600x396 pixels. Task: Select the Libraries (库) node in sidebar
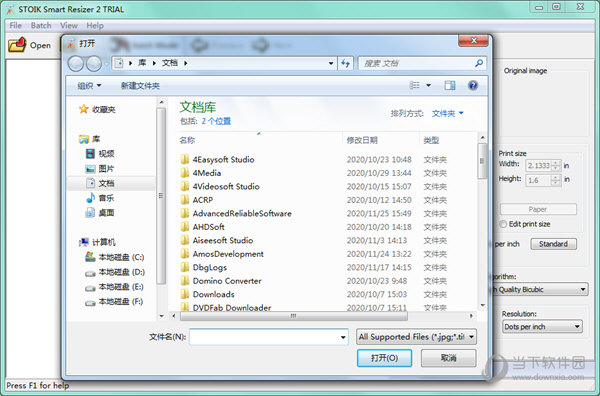89,139
